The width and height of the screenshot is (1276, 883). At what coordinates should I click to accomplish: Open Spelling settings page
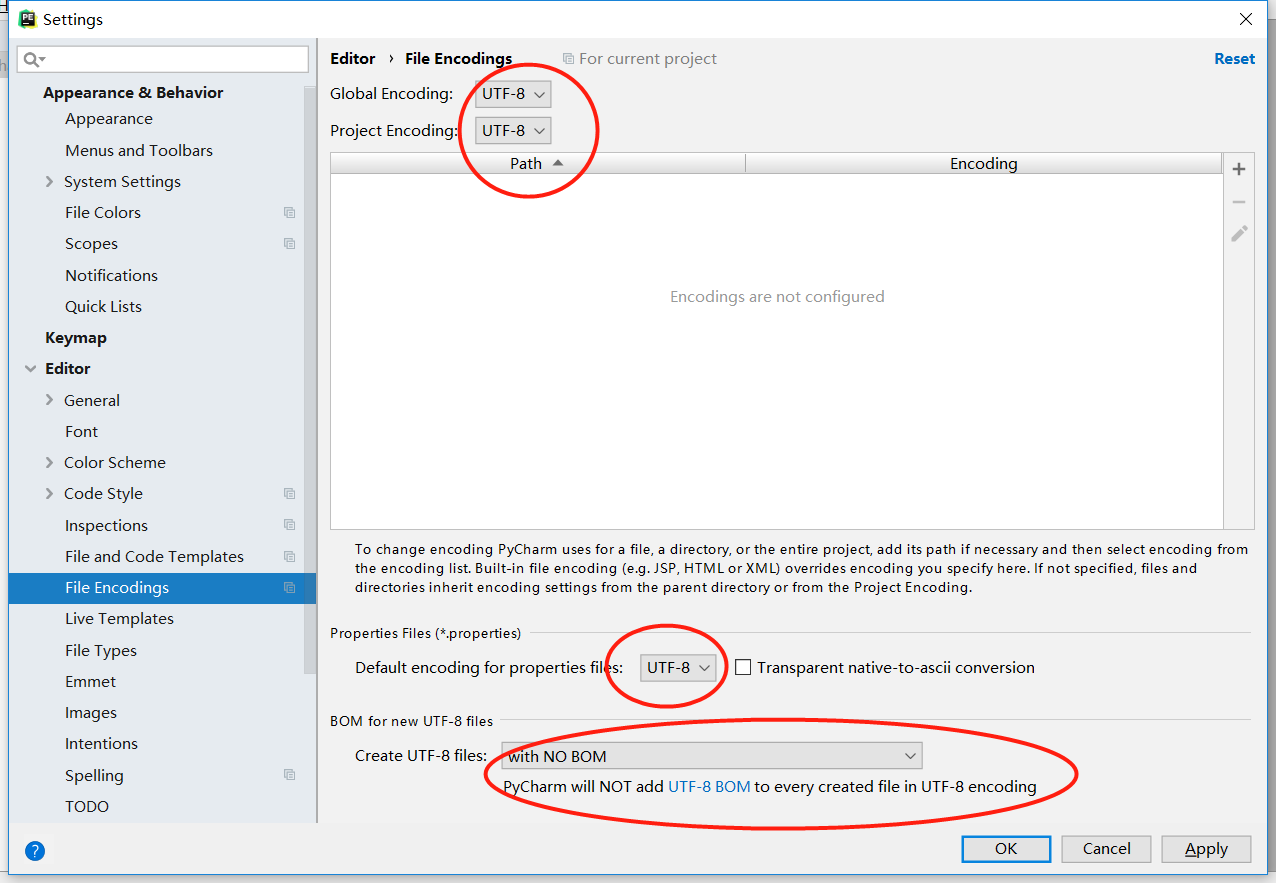click(94, 775)
